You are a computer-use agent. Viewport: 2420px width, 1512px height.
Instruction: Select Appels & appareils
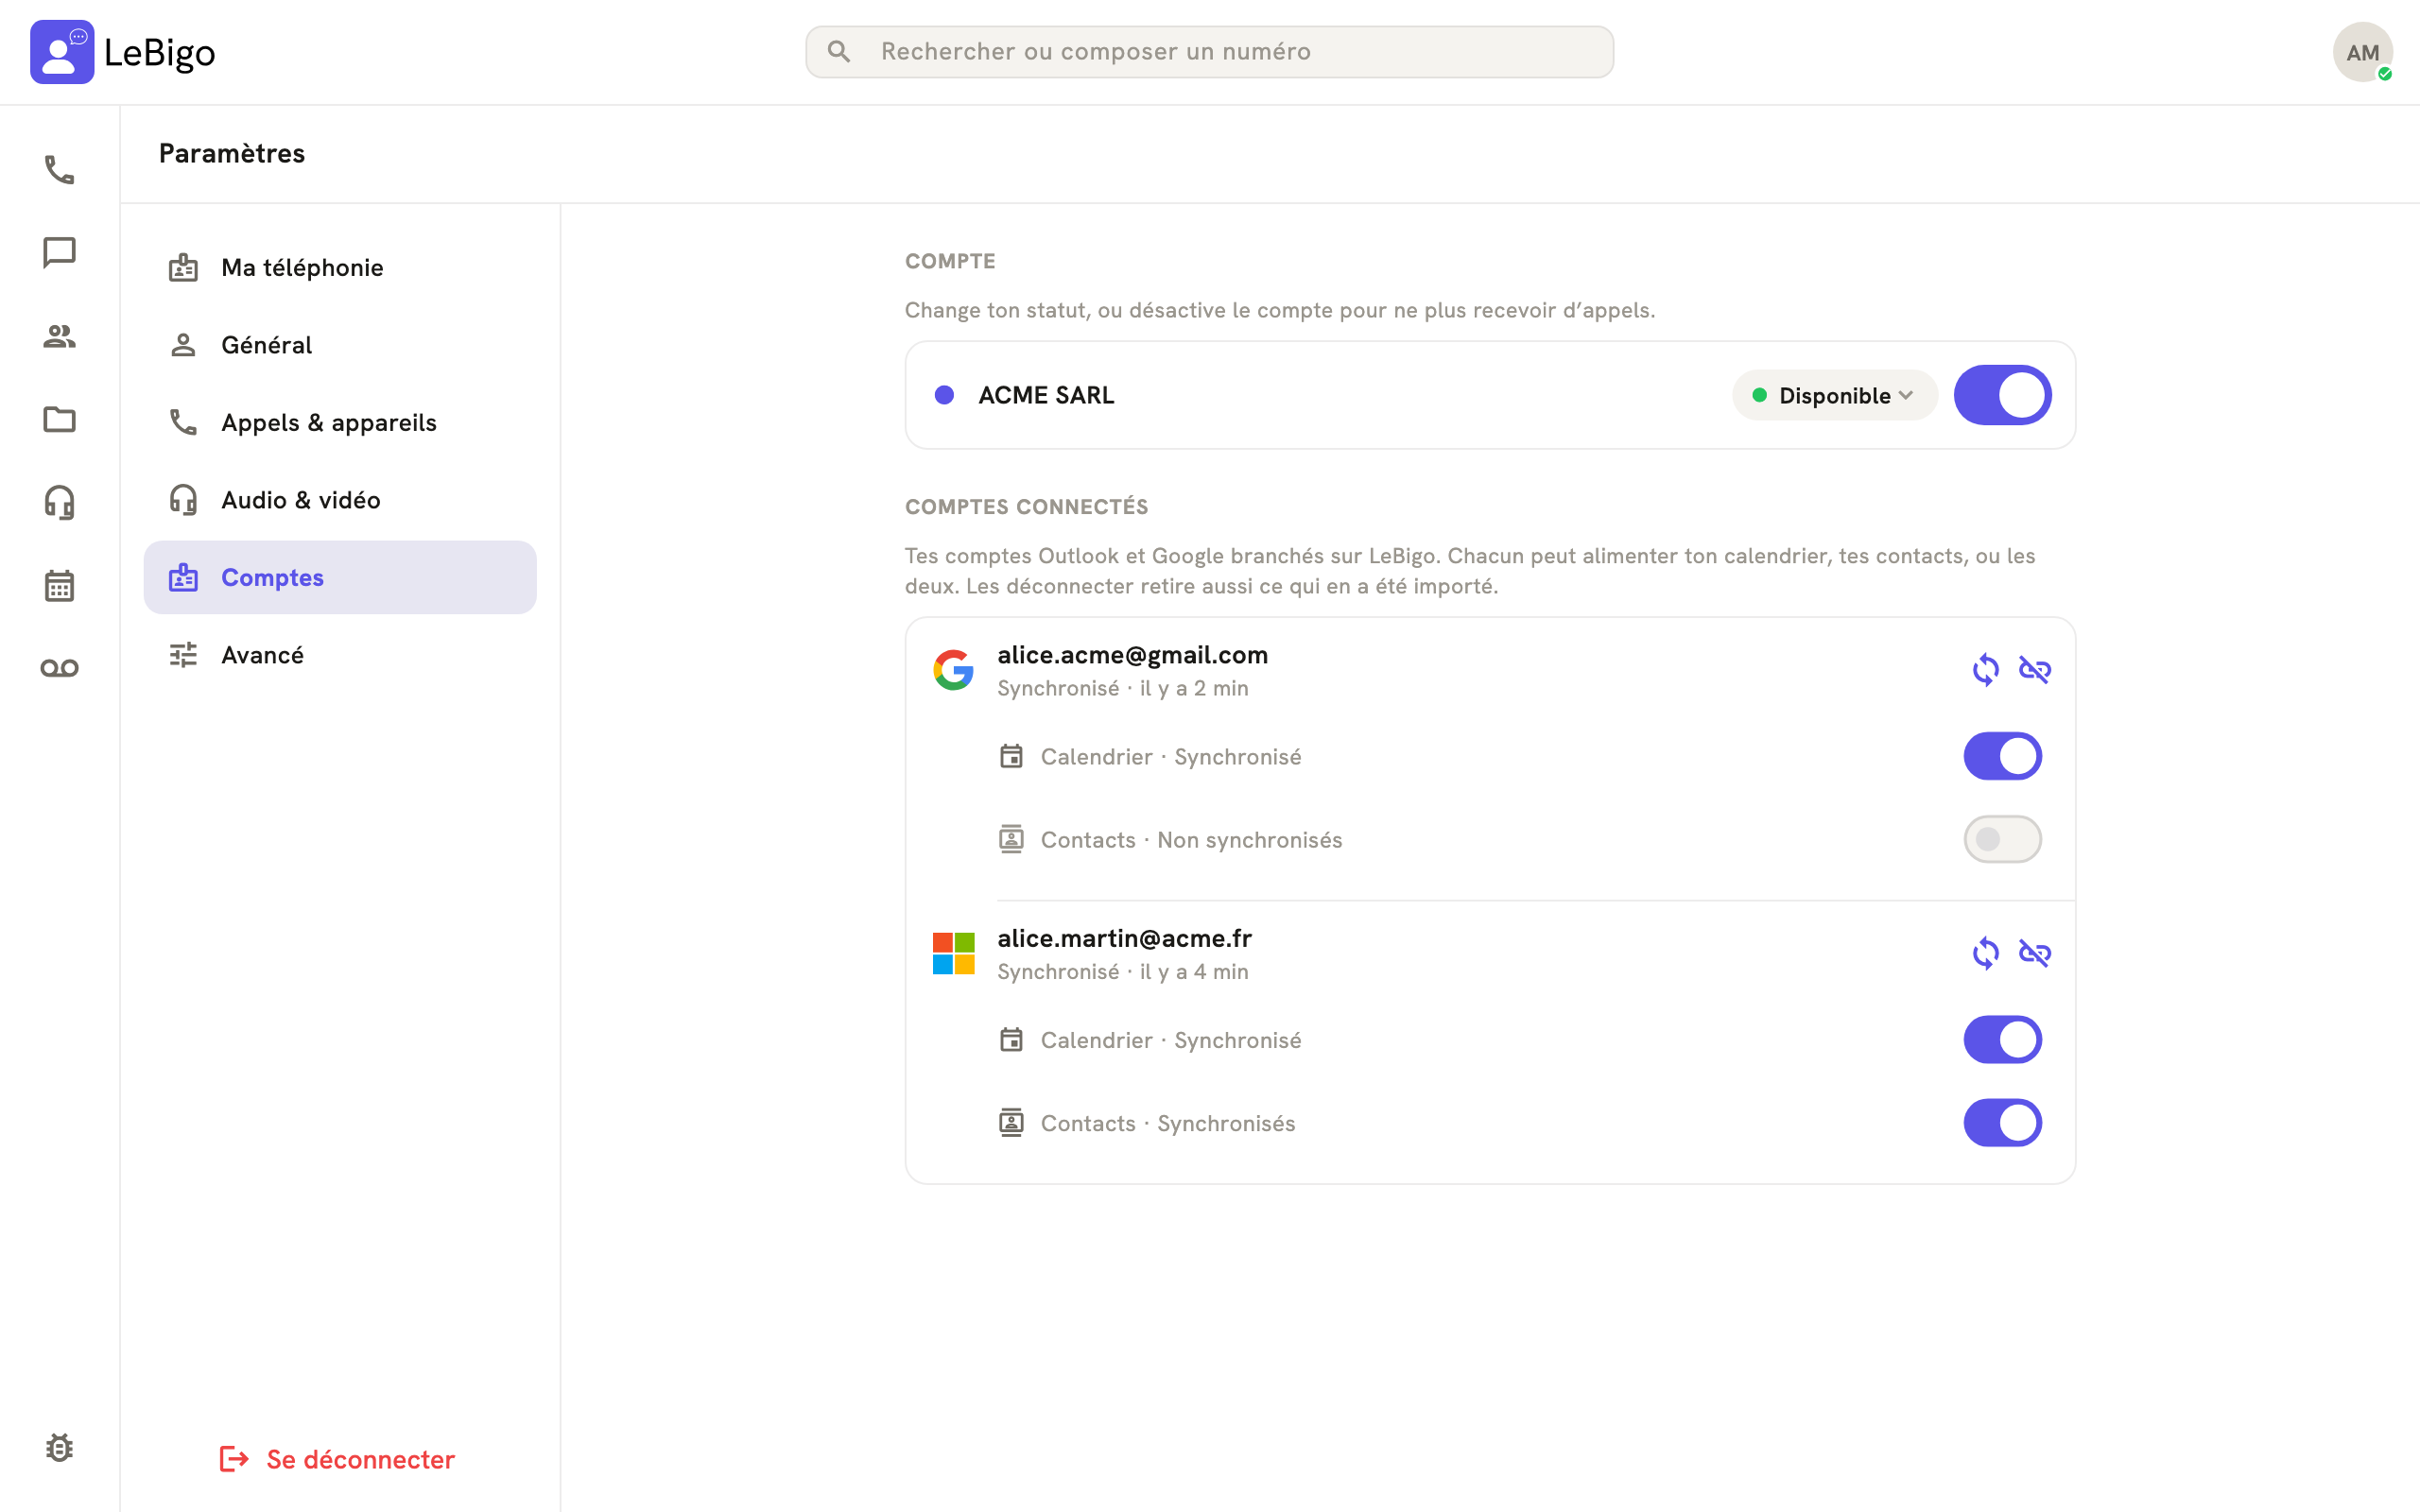(340, 423)
